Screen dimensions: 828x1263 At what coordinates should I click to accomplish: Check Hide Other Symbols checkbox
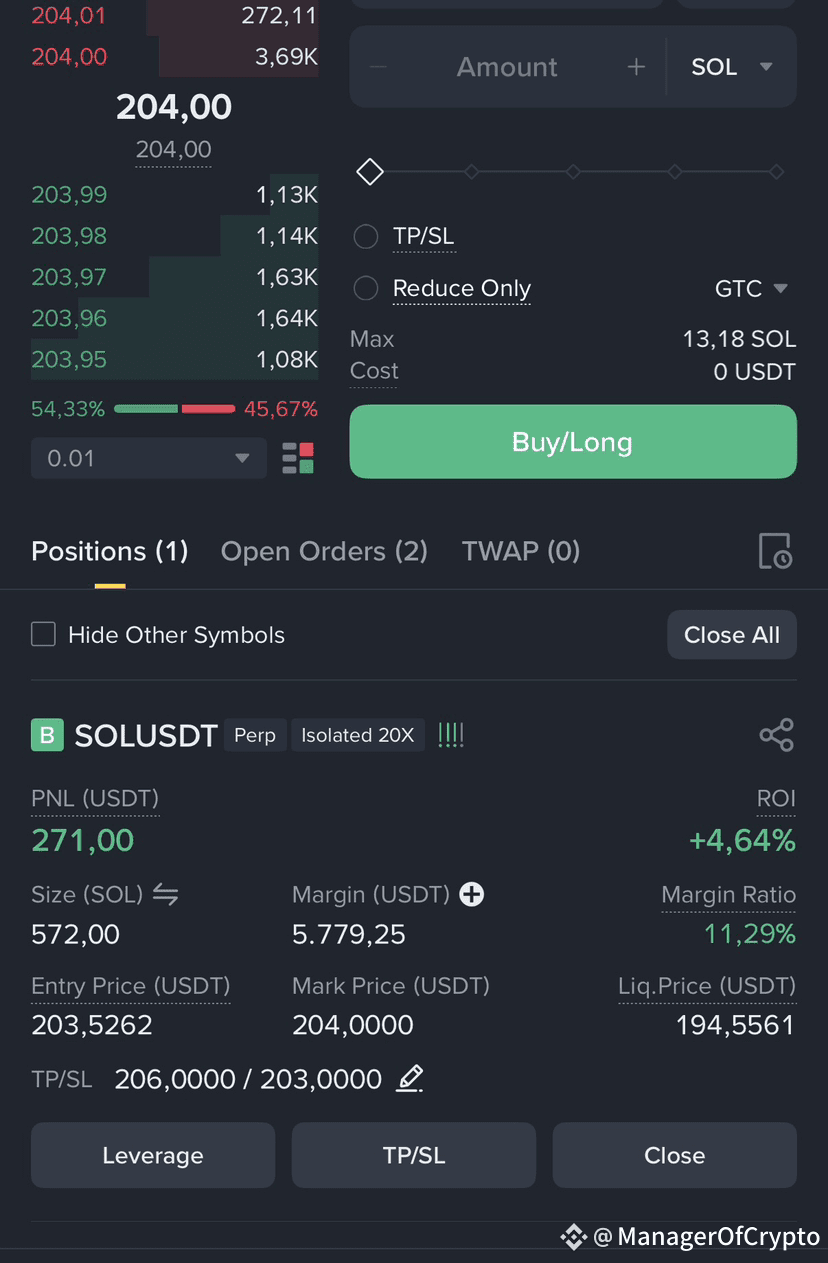(43, 634)
